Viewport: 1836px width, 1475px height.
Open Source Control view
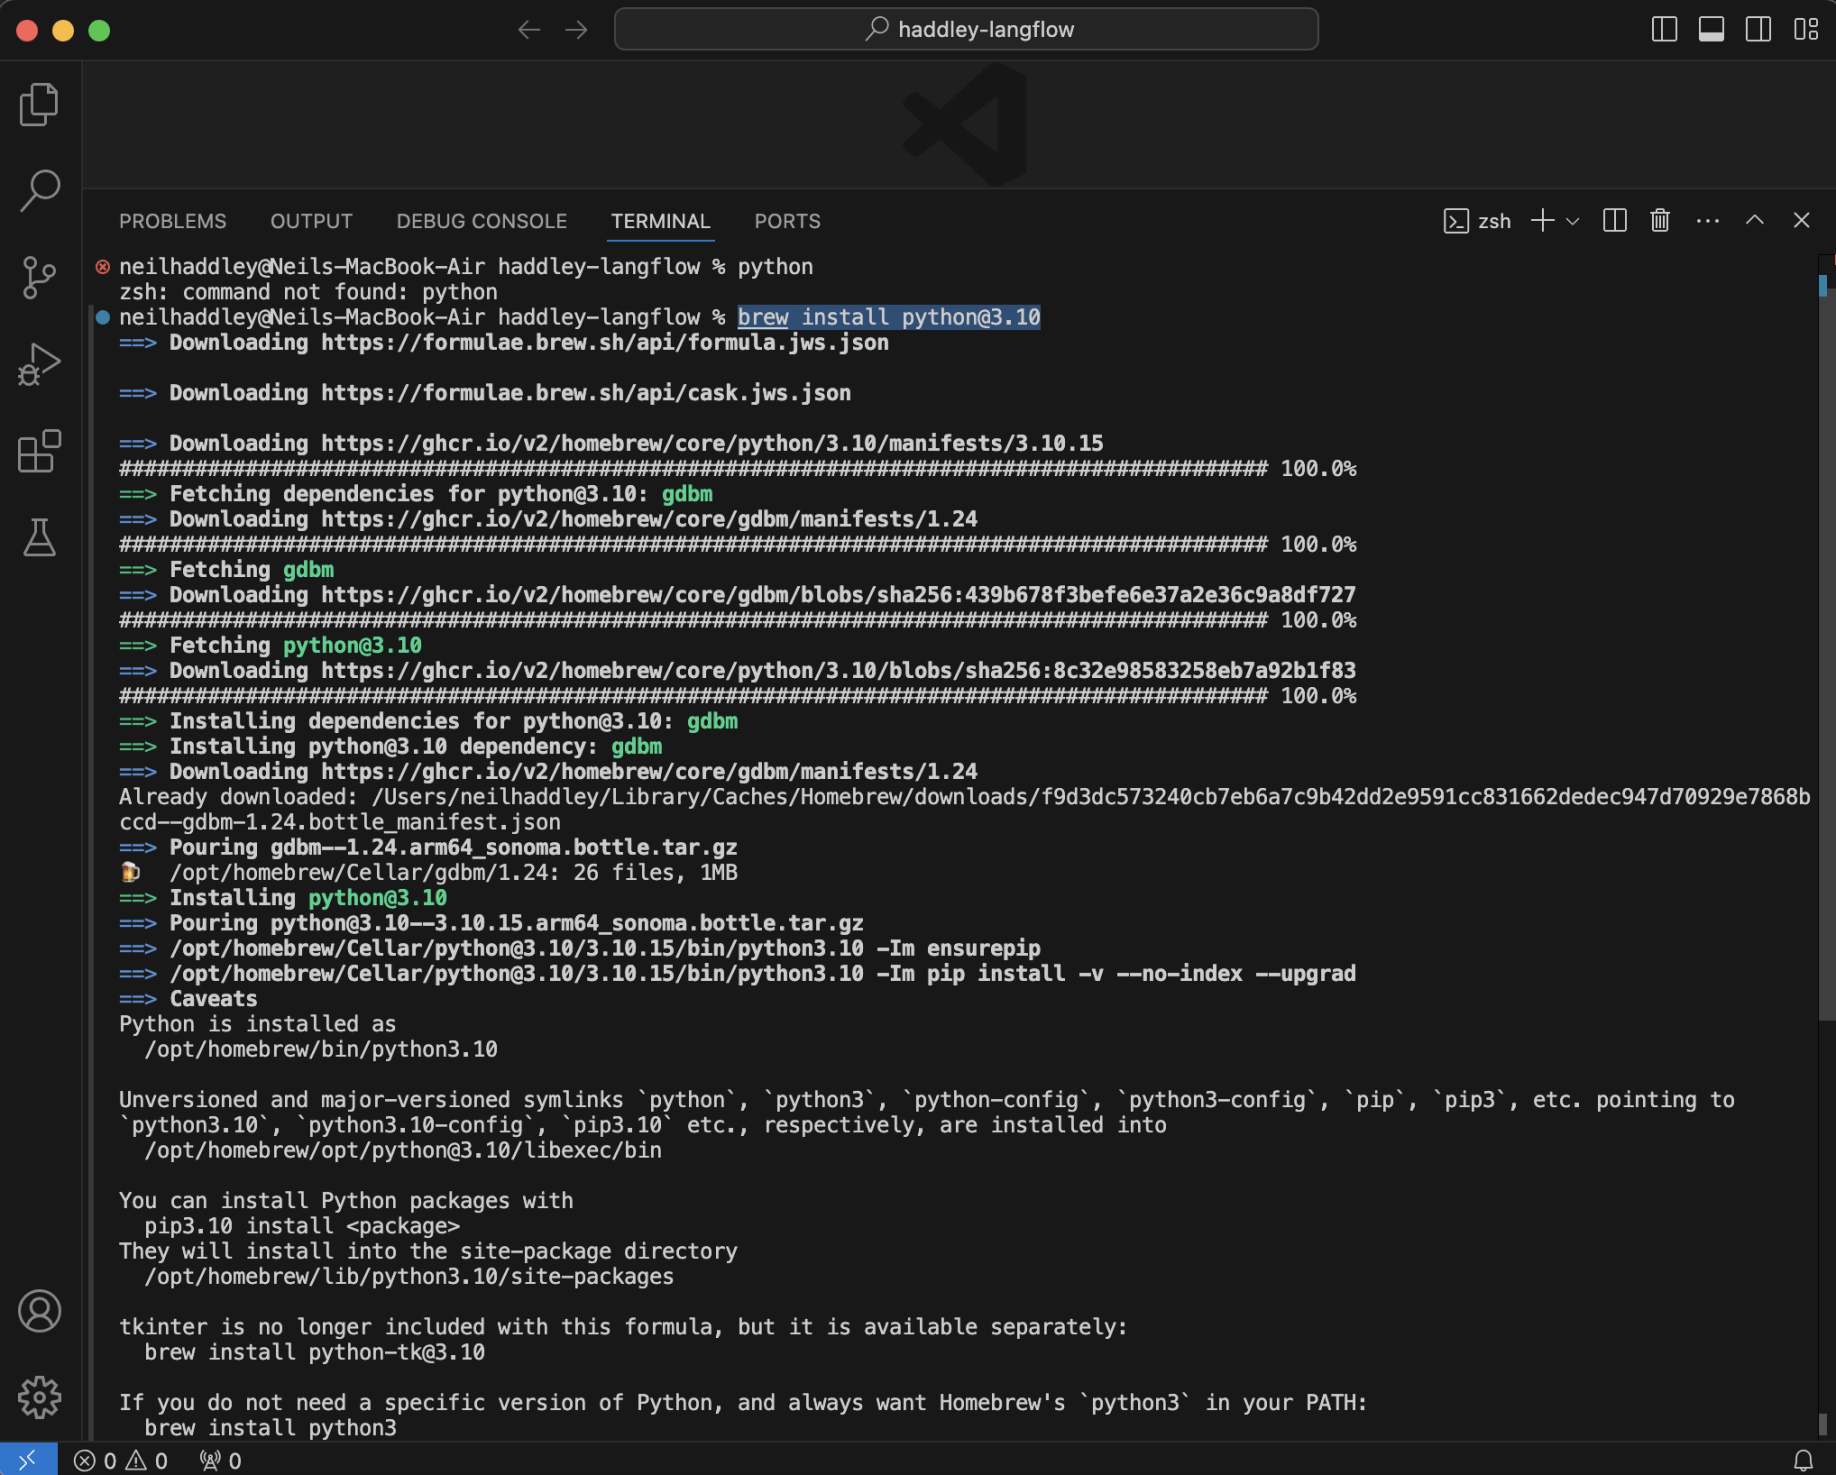tap(39, 277)
